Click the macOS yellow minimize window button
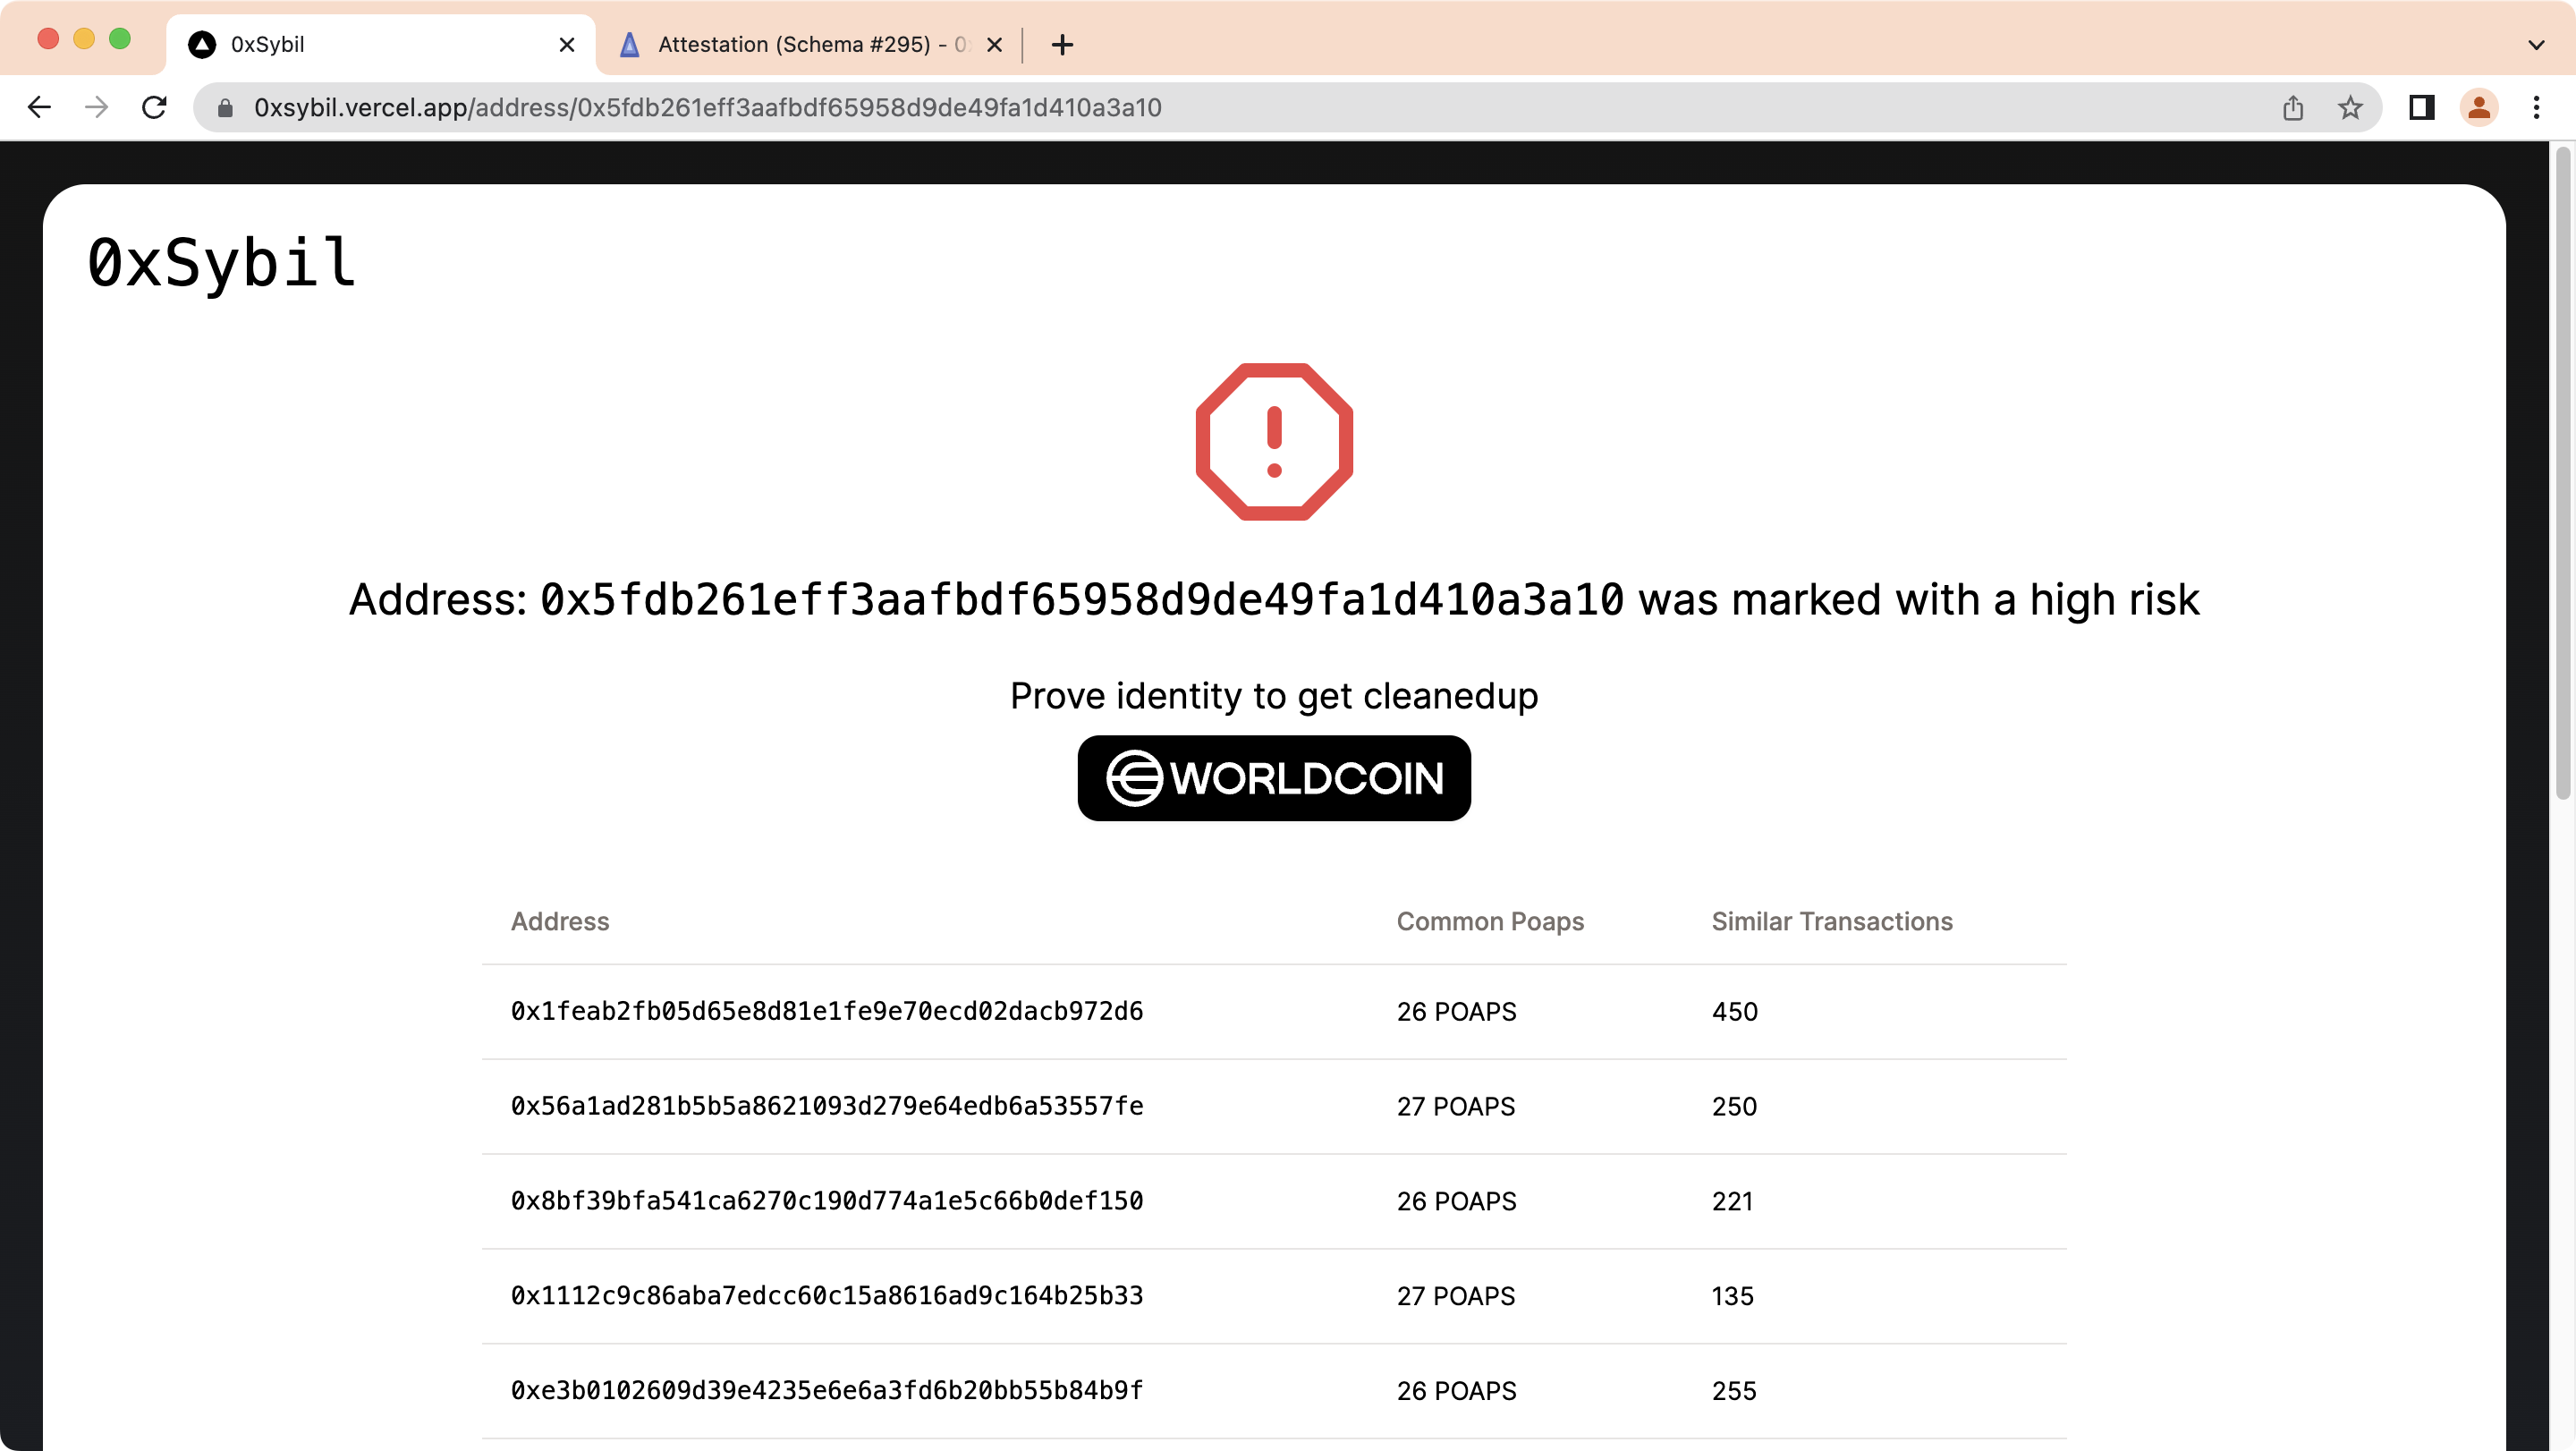The width and height of the screenshot is (2576, 1451). coord(84,39)
